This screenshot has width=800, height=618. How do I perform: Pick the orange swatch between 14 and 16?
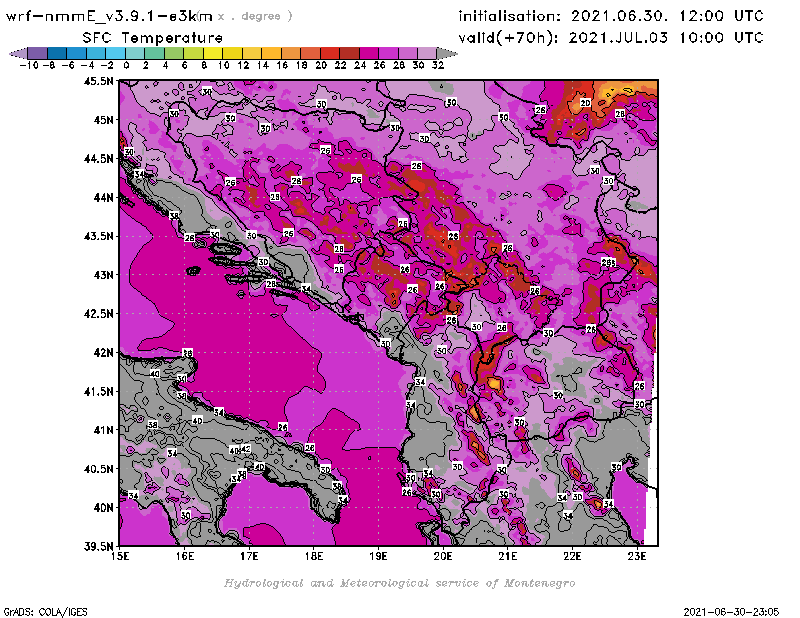coord(271,53)
